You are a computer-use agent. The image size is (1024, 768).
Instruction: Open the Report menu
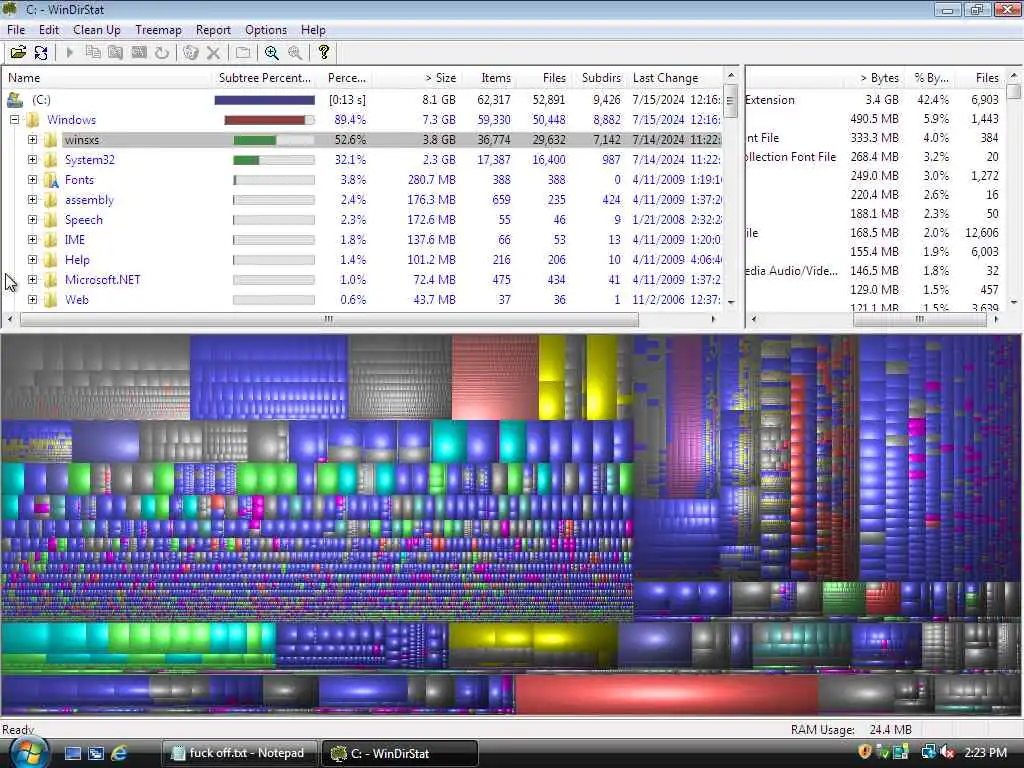pos(213,30)
